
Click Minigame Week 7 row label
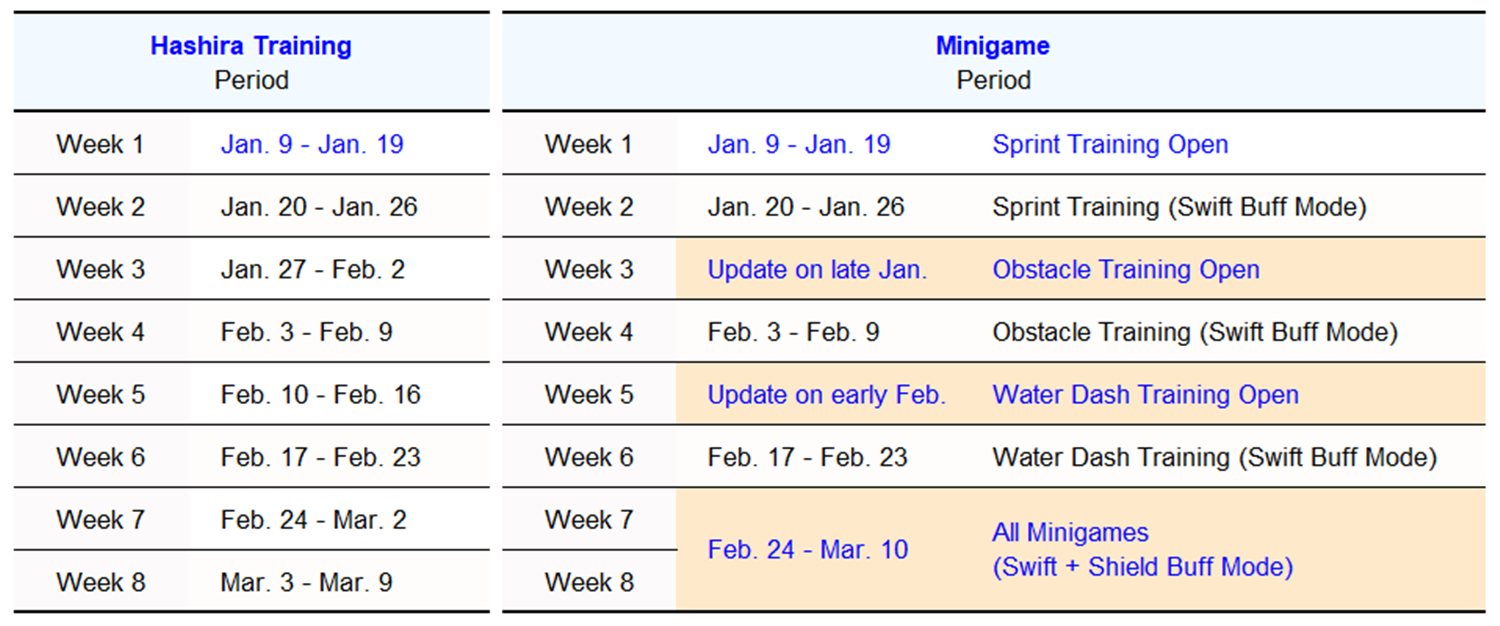(589, 519)
